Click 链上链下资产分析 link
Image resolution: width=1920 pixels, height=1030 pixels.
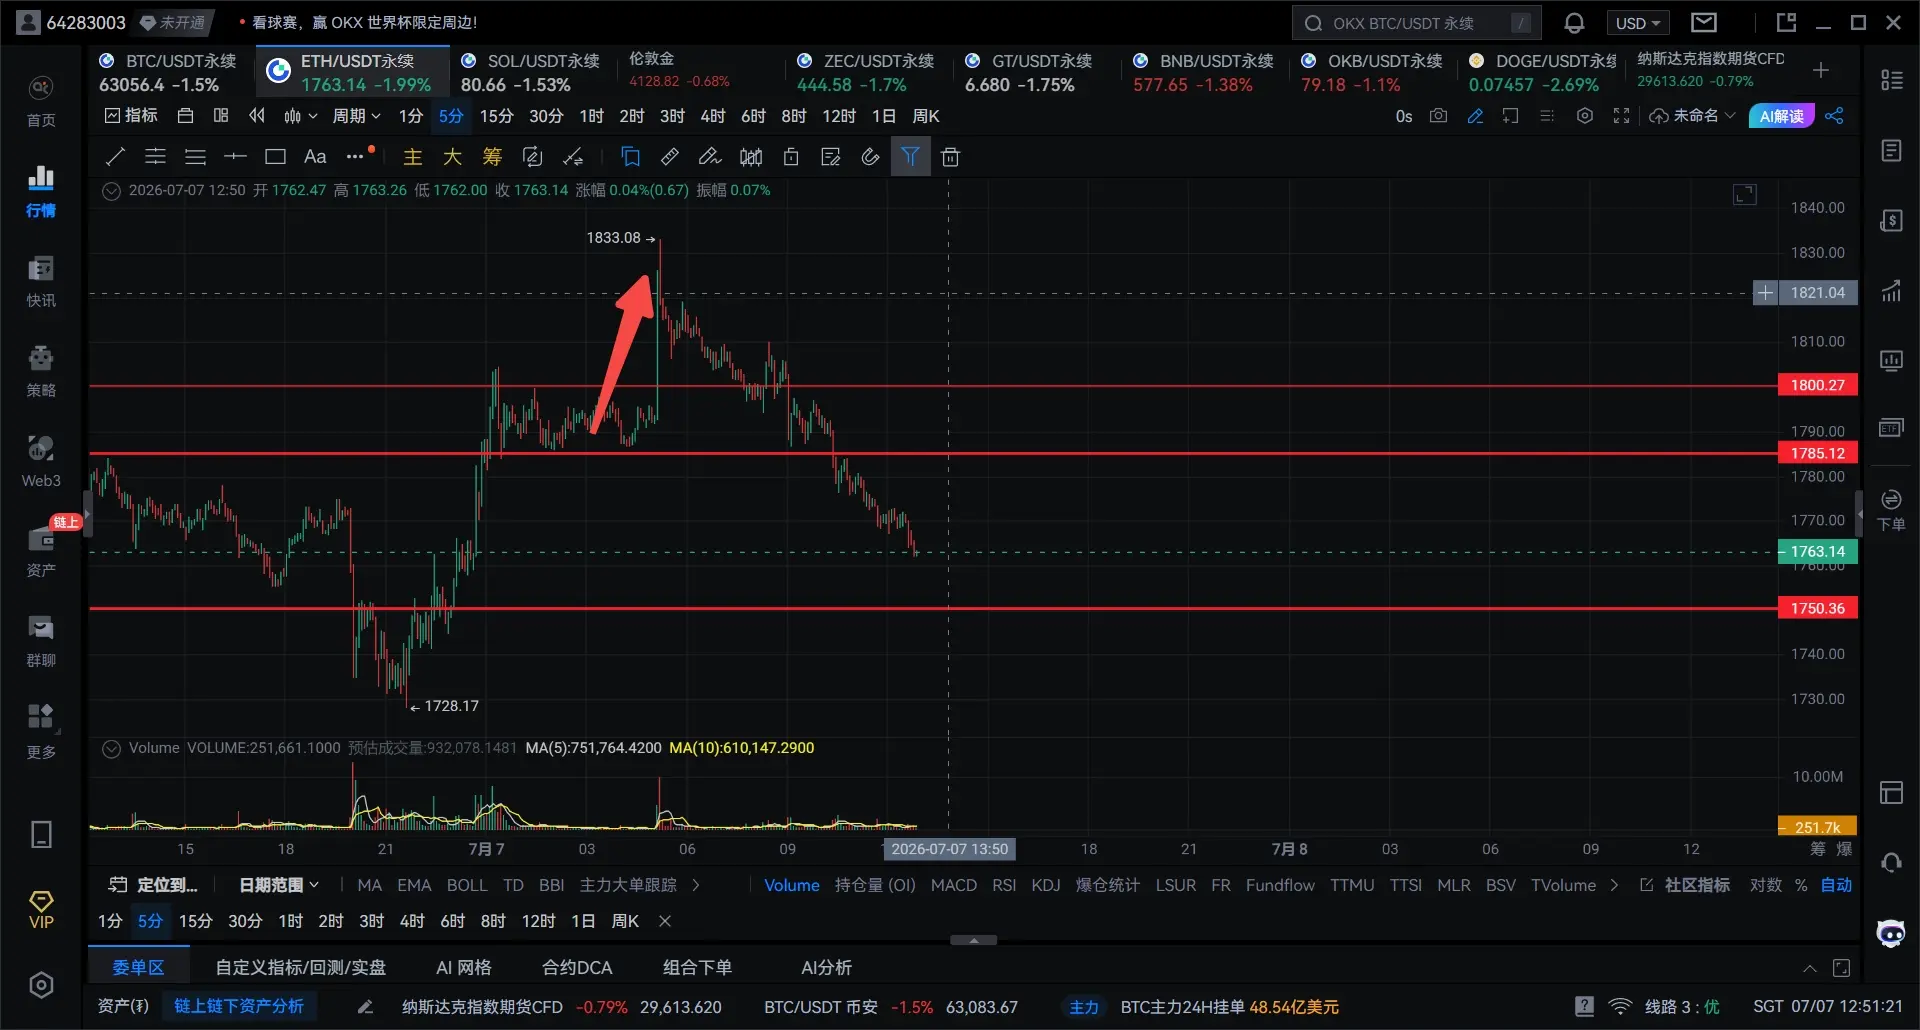(x=239, y=1006)
